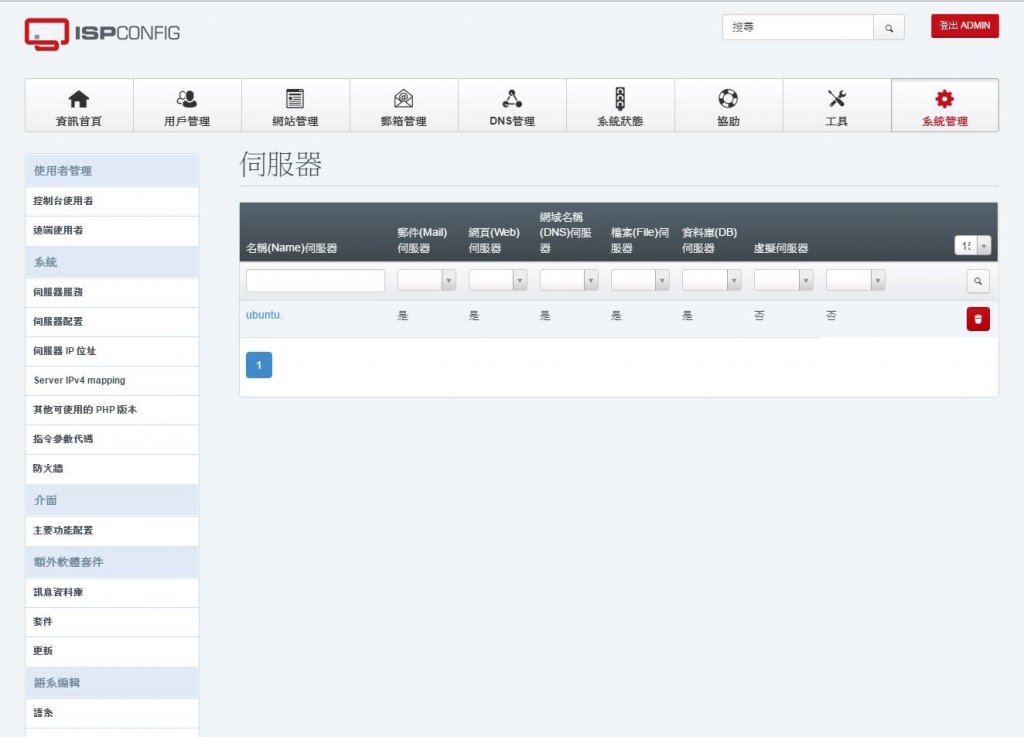Viewport: 1024px width, 737px height.
Task: Open the DNS server filter dropdown
Action: point(569,280)
